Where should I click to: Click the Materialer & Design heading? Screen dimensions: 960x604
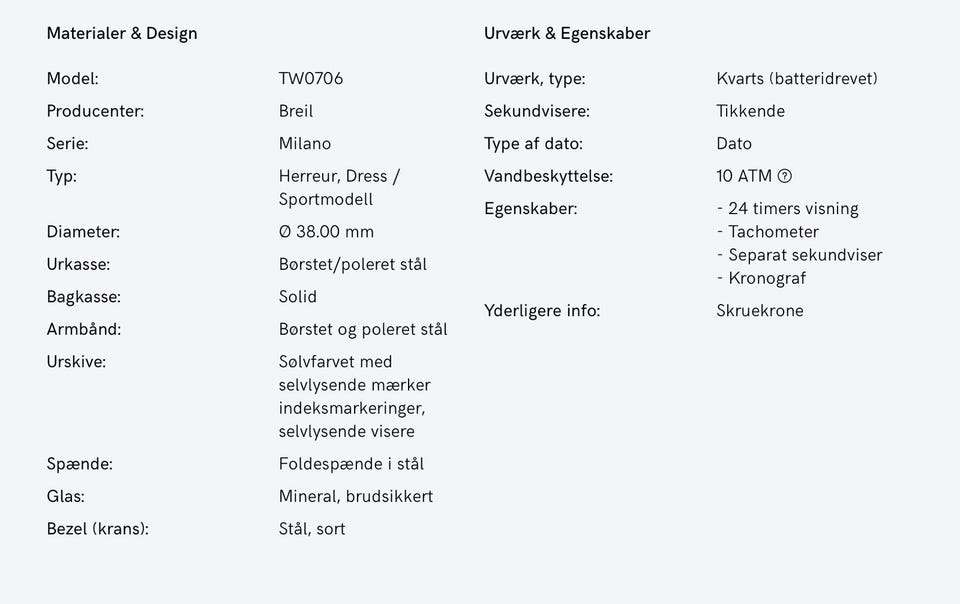click(122, 33)
